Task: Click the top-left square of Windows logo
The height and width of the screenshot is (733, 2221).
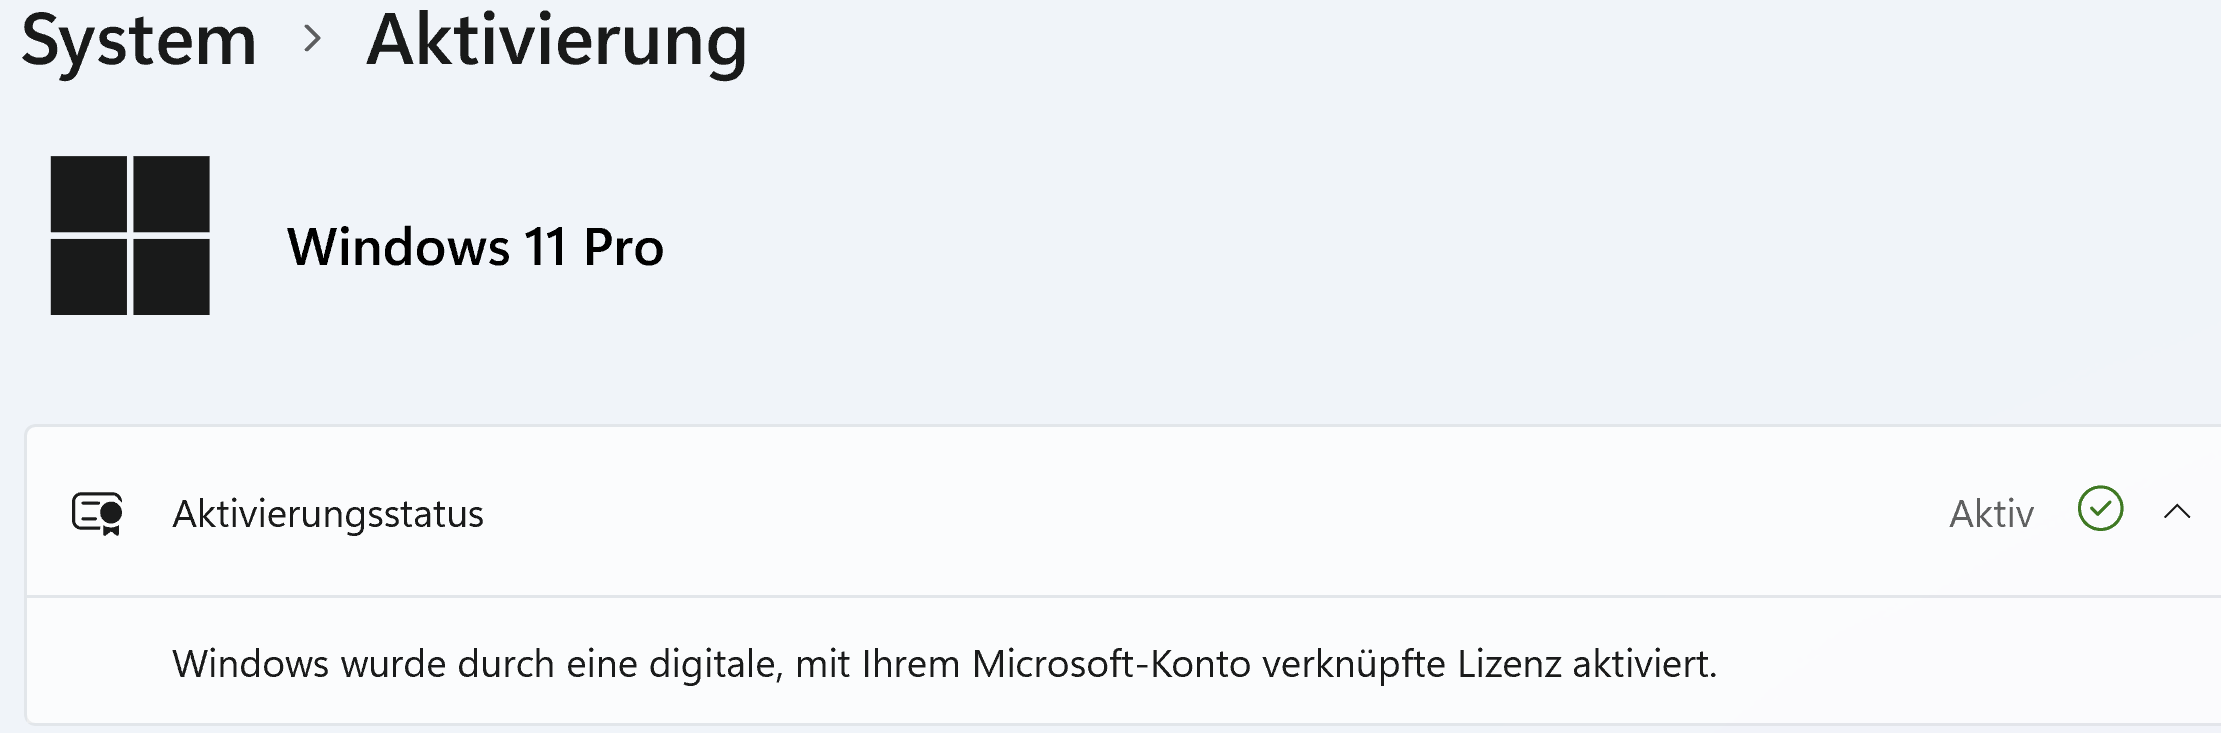Action: click(x=89, y=193)
